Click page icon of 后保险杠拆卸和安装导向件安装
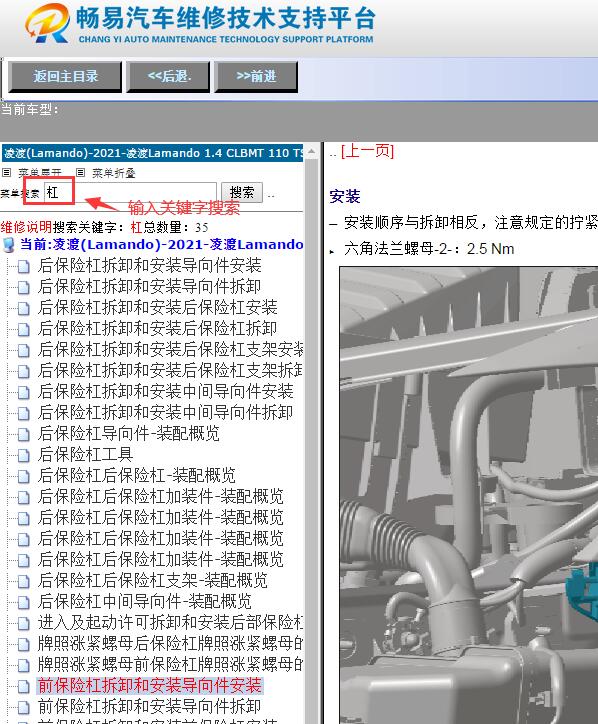The width and height of the screenshot is (598, 724). [24, 266]
